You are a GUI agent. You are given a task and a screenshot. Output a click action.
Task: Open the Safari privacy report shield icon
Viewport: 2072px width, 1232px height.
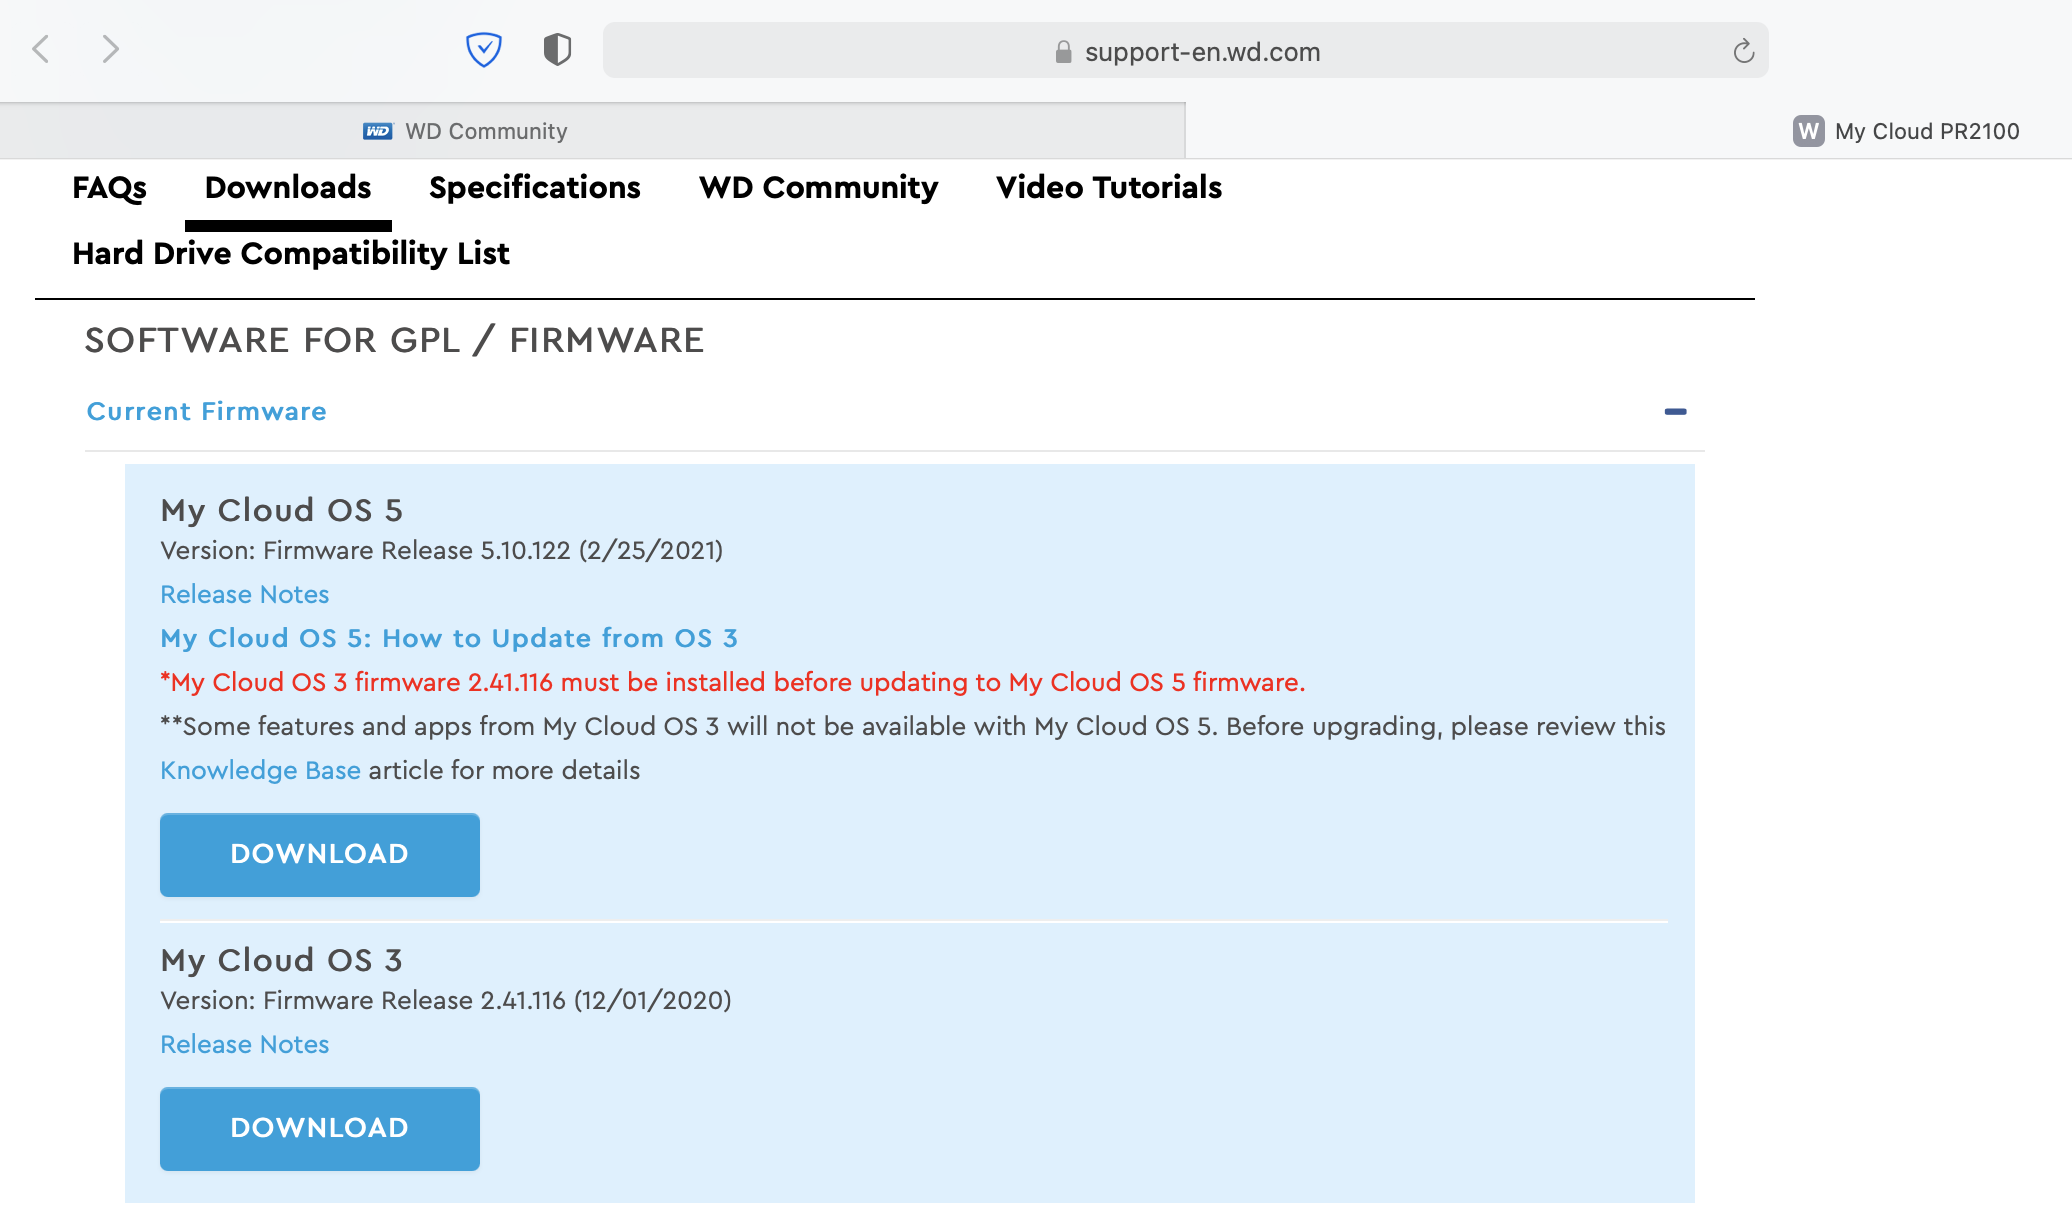557,49
